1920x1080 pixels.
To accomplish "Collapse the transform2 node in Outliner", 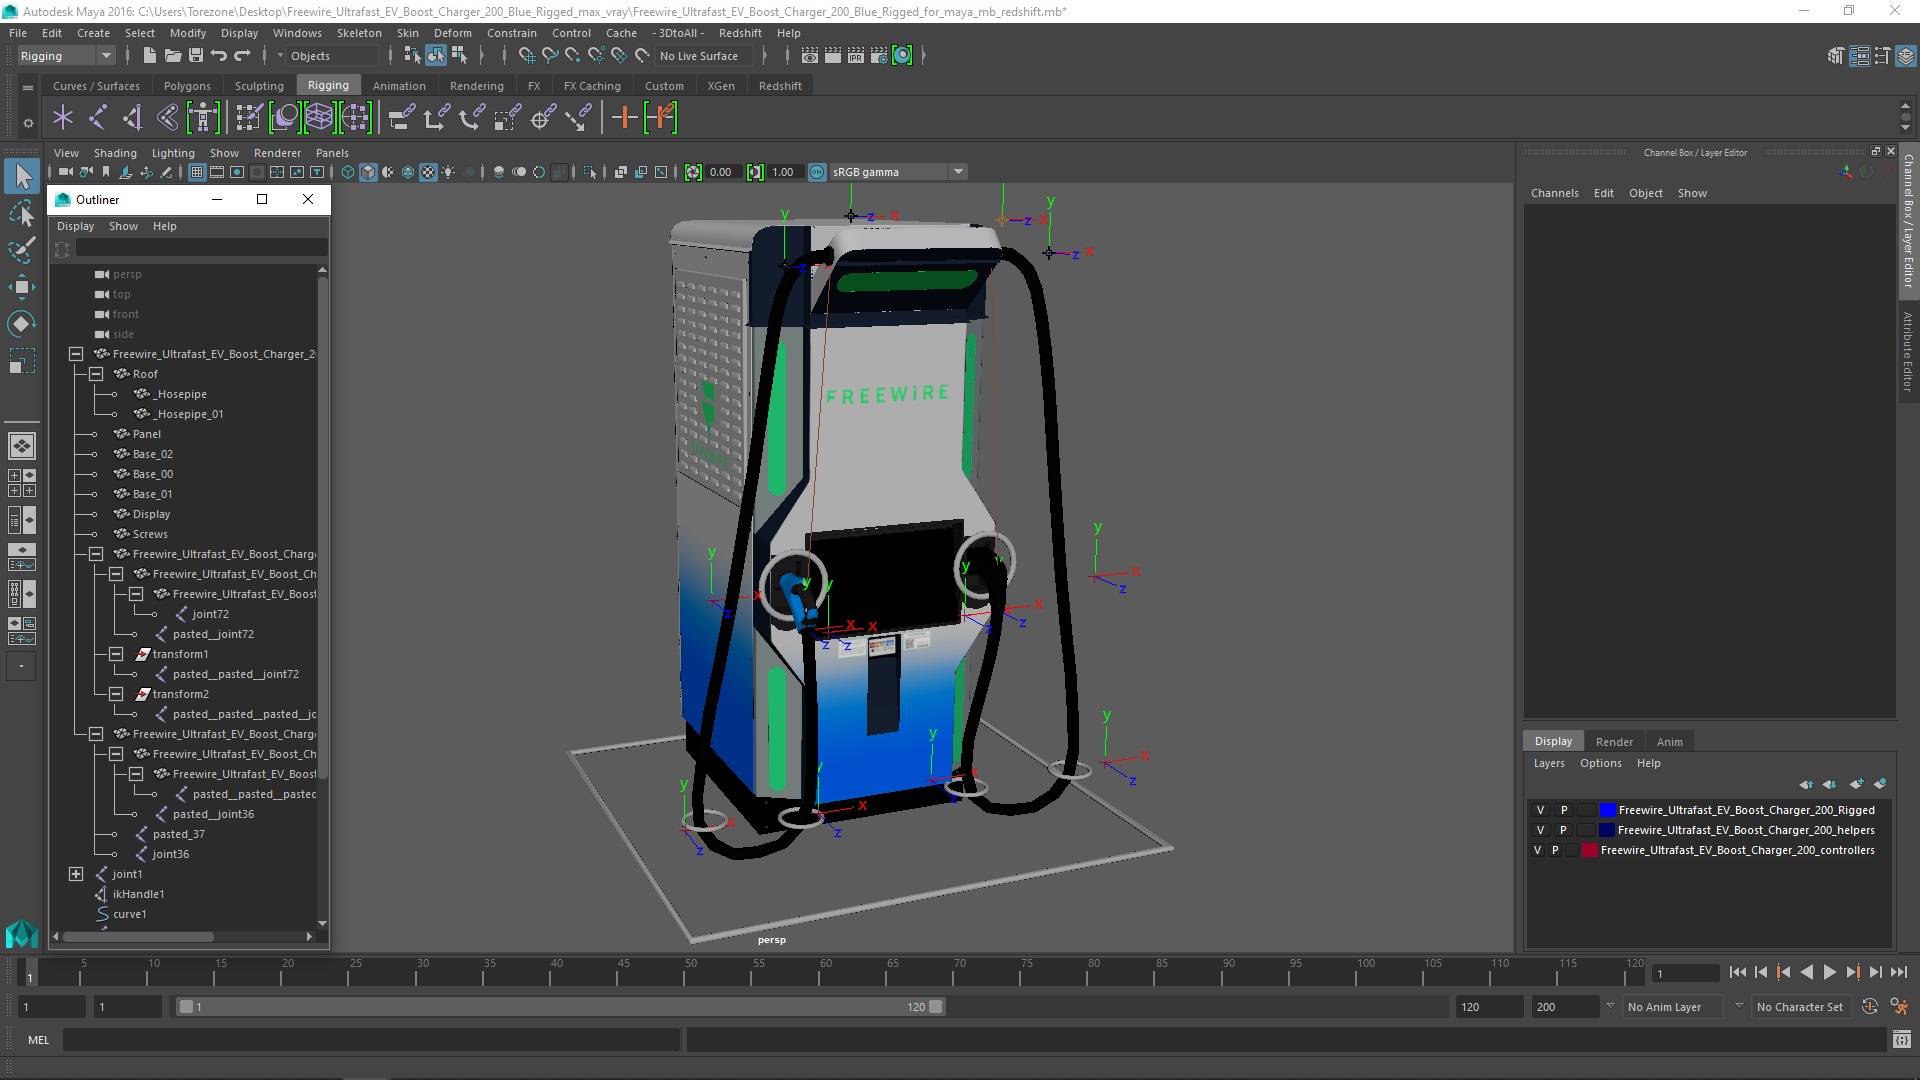I will click(x=116, y=694).
